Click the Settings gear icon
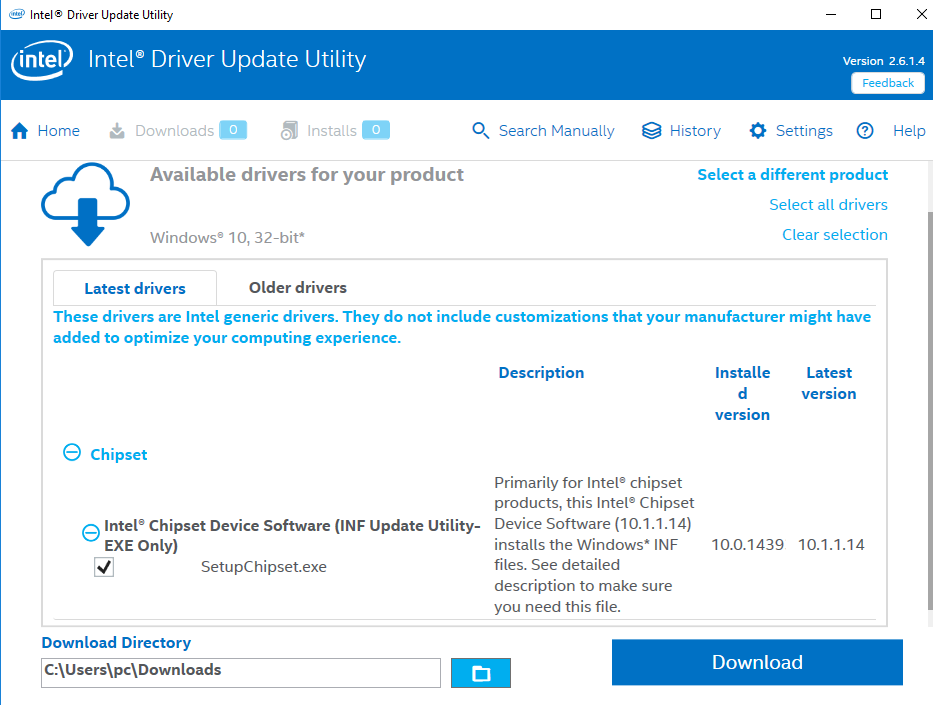 (757, 131)
